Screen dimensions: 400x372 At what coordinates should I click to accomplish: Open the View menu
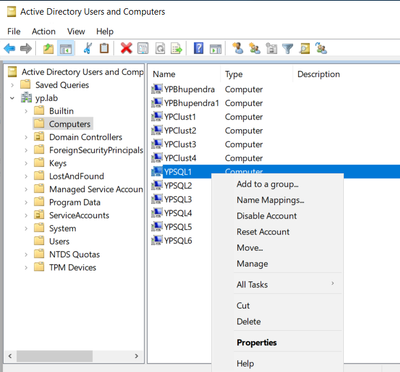pyautogui.click(x=76, y=31)
